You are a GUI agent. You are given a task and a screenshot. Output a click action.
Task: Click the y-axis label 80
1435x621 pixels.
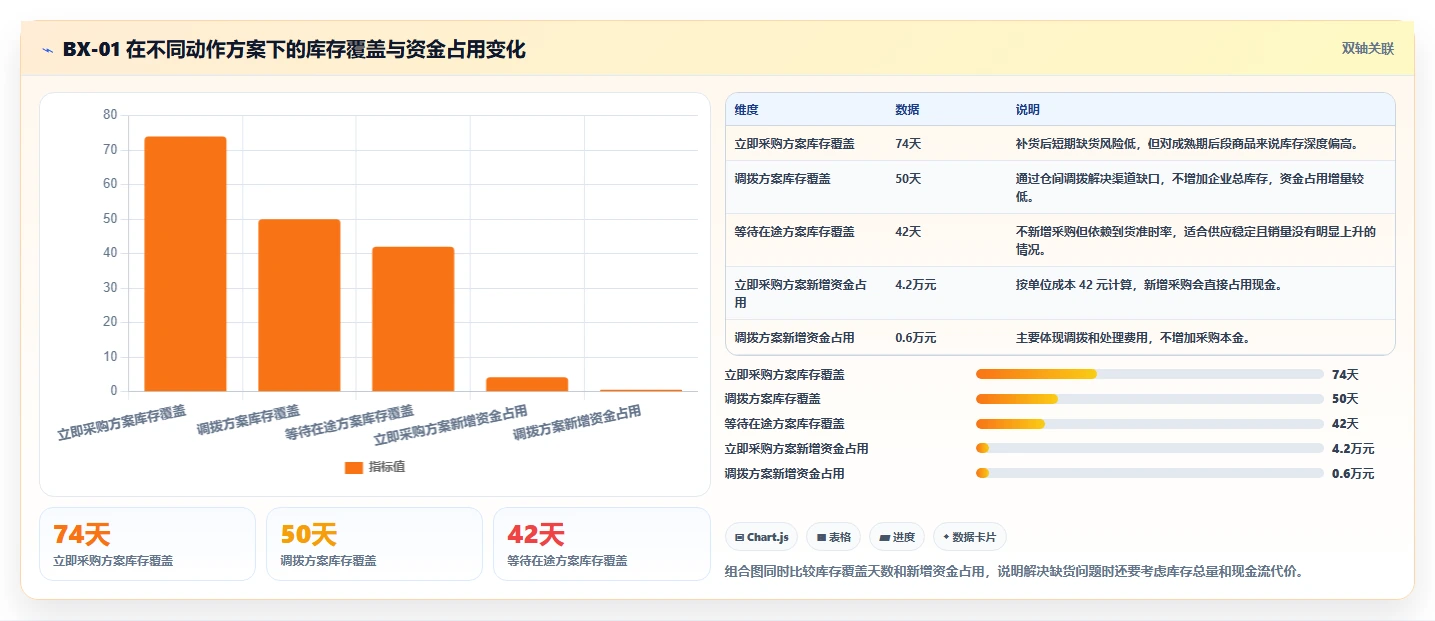110,115
